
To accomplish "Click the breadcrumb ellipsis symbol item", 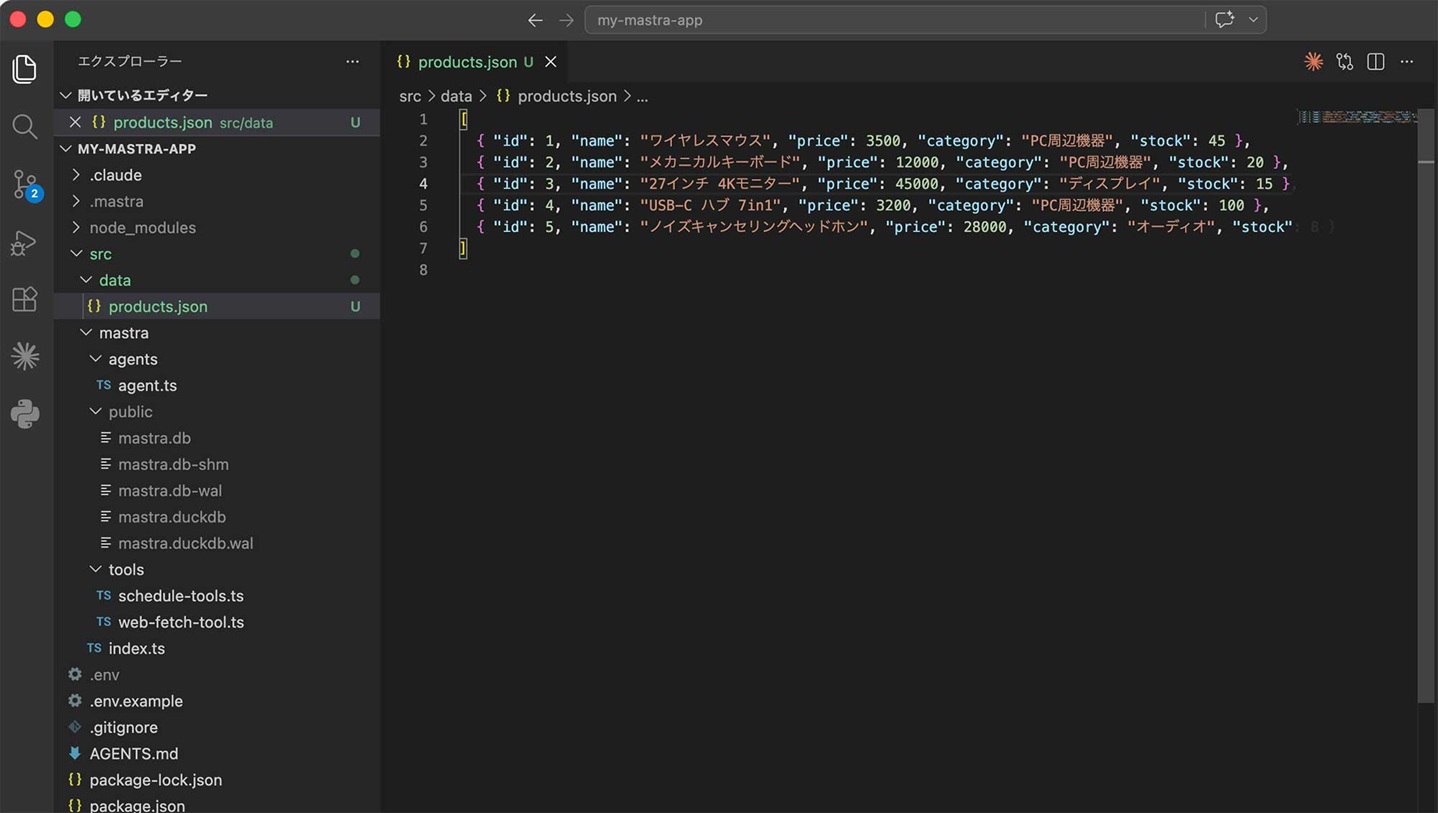I will click(642, 96).
